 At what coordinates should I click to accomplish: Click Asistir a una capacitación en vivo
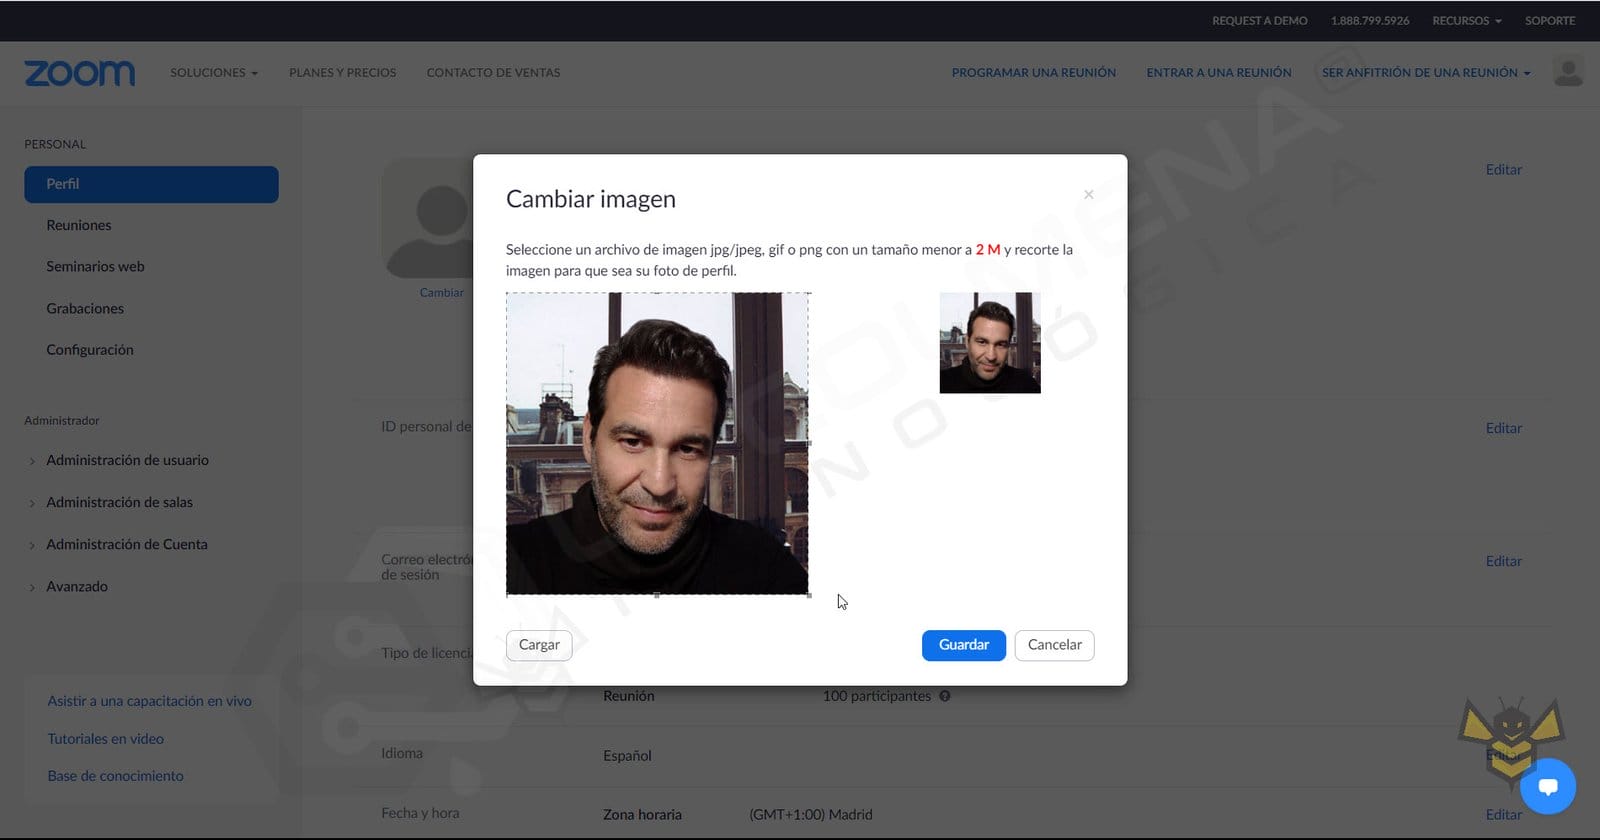pos(150,702)
